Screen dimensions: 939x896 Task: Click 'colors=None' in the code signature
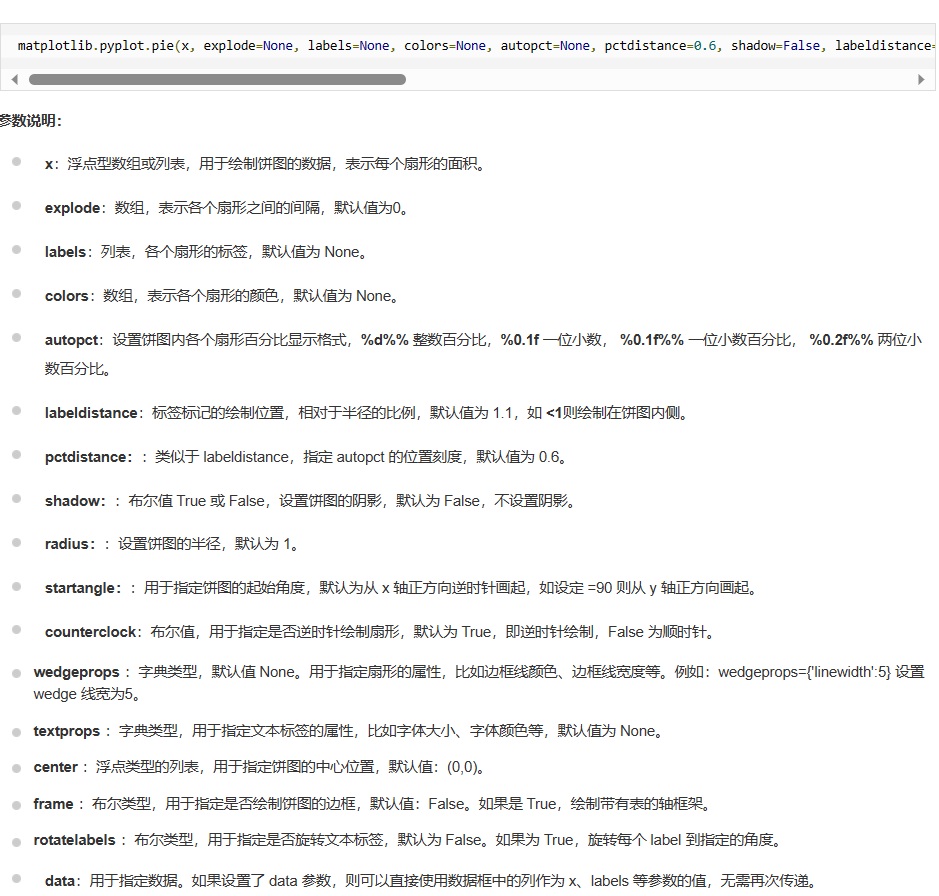pos(445,46)
